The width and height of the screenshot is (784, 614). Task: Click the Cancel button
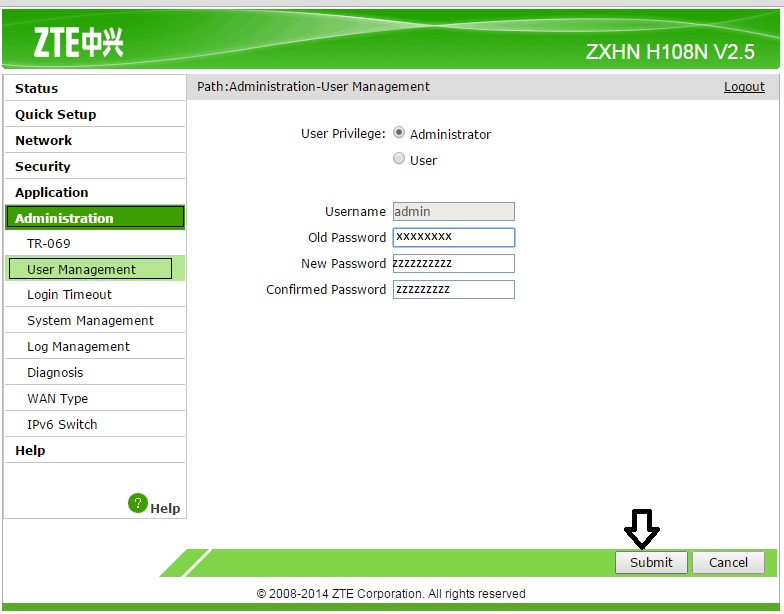pyautogui.click(x=728, y=562)
